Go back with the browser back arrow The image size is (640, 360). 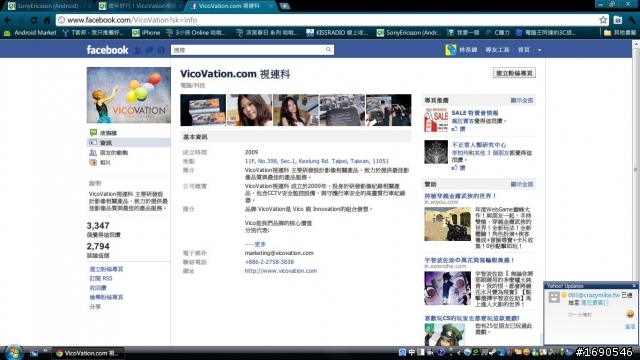click(8, 20)
